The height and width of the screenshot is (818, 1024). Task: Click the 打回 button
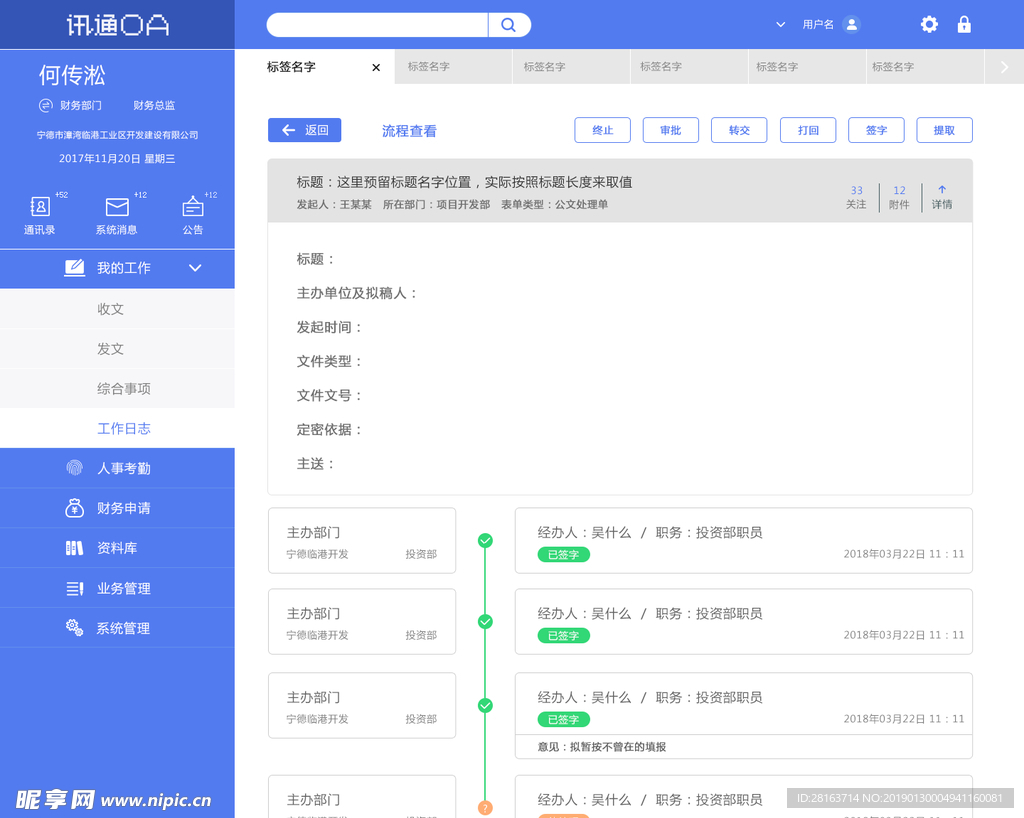pos(808,130)
